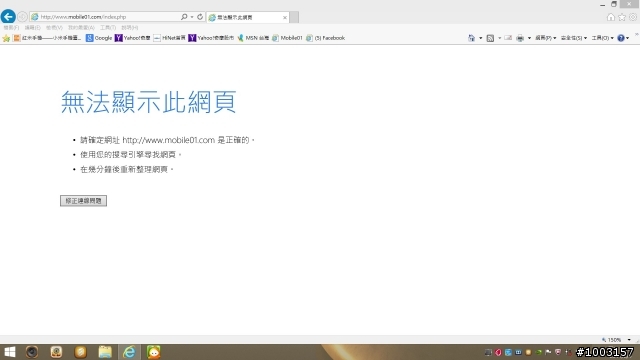Click the add-to-favorites star icon on favorites bar
This screenshot has height=360, width=640.
6,38
